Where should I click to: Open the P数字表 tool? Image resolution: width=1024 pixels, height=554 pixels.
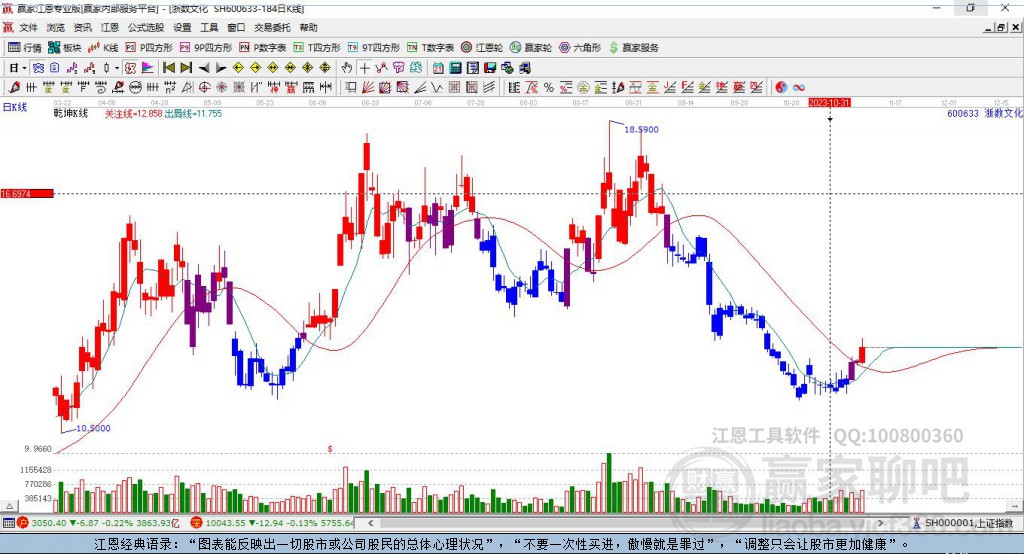[x=263, y=48]
